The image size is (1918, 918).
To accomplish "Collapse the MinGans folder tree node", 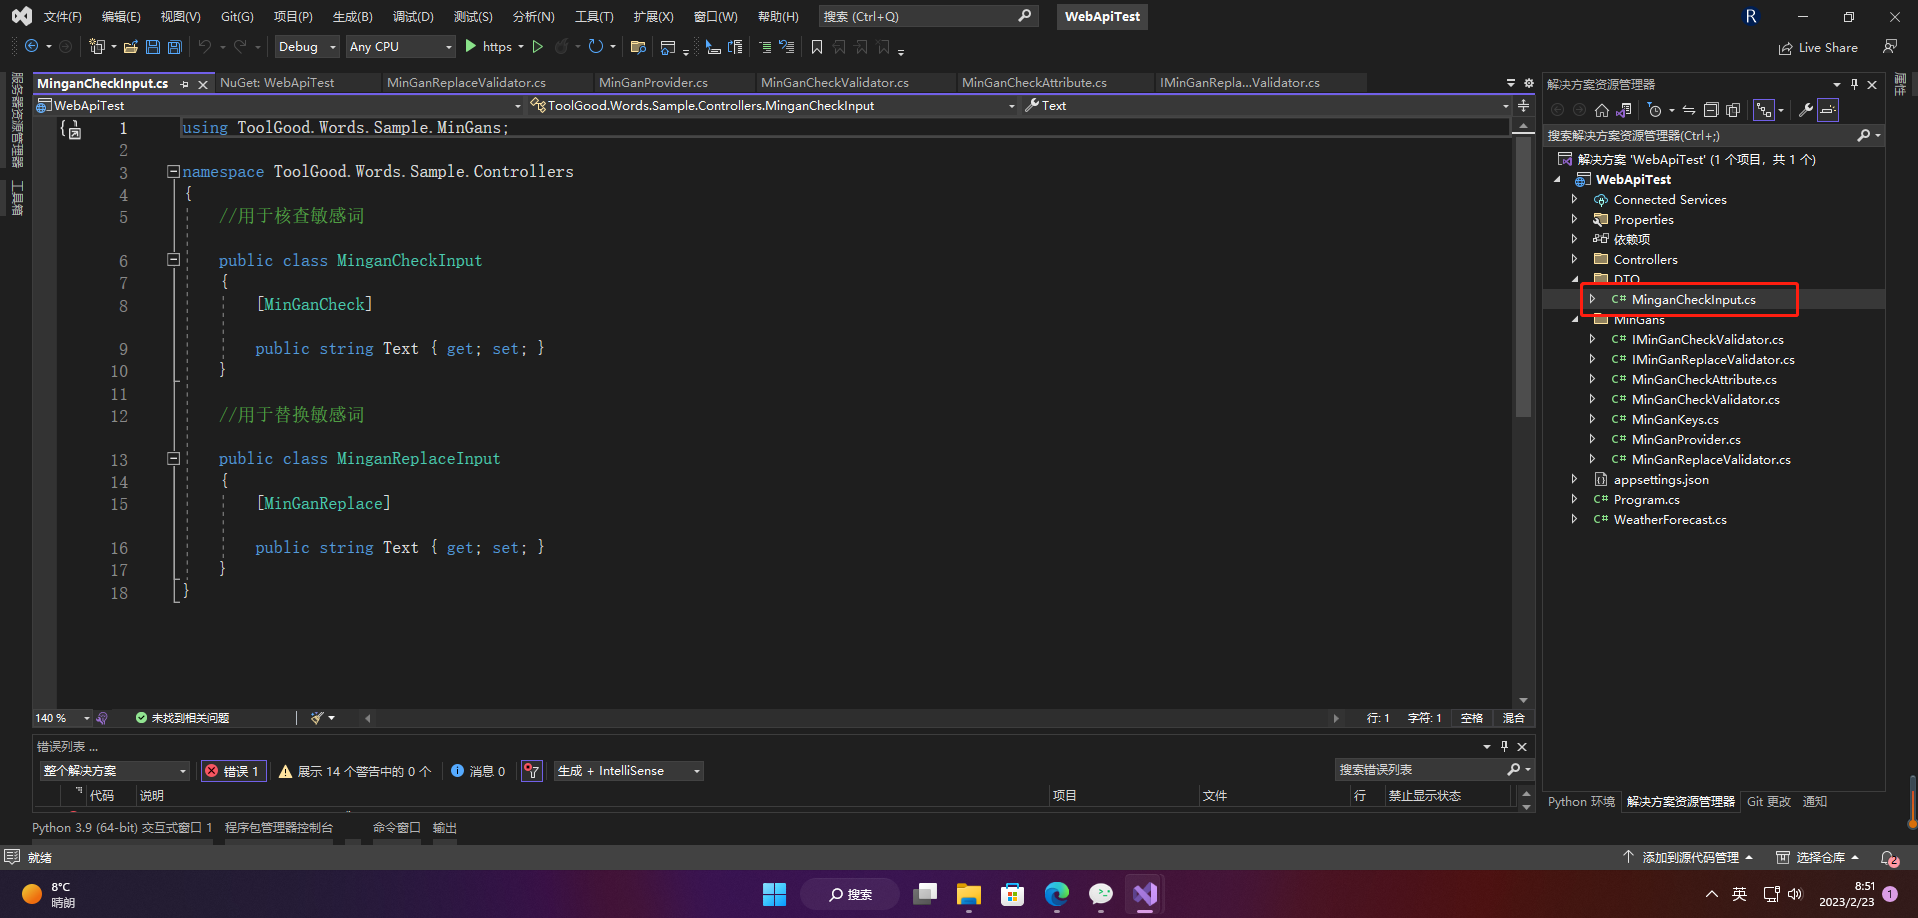I will [x=1576, y=319].
